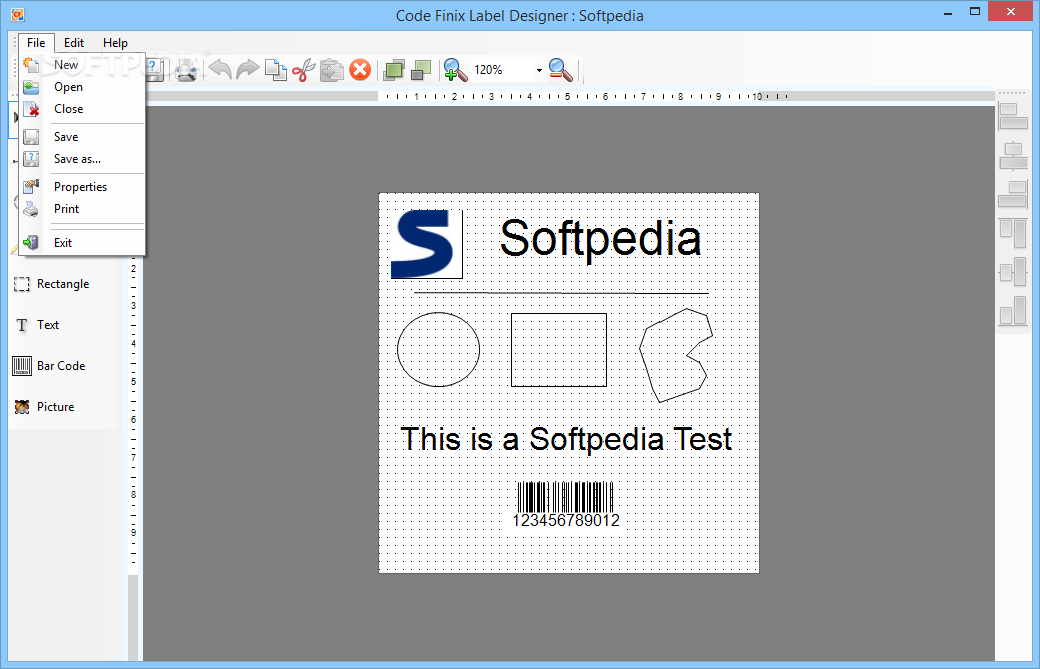The image size is (1040, 669).
Task: Click the Align Left icon
Action: coord(1013,117)
